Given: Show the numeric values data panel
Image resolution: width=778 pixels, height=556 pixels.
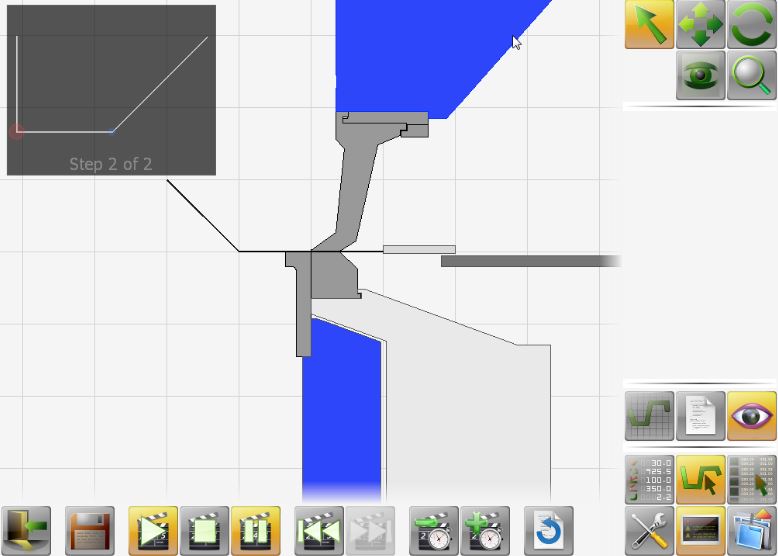Looking at the screenshot, I should [649, 480].
